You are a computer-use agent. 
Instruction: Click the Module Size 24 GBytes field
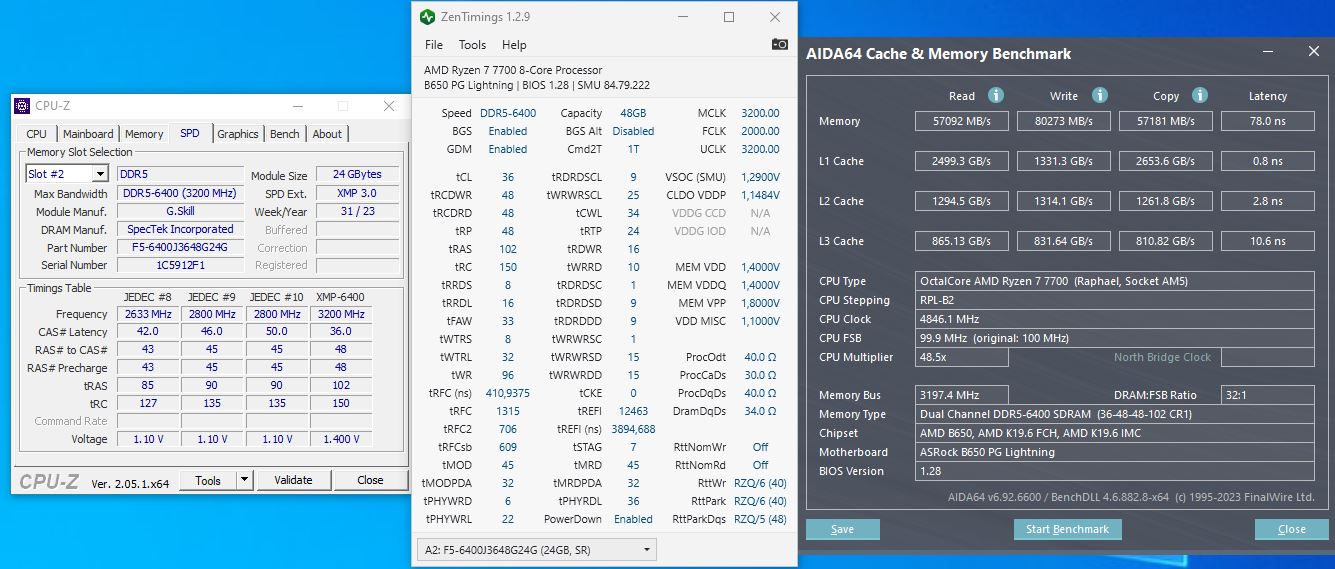click(358, 174)
